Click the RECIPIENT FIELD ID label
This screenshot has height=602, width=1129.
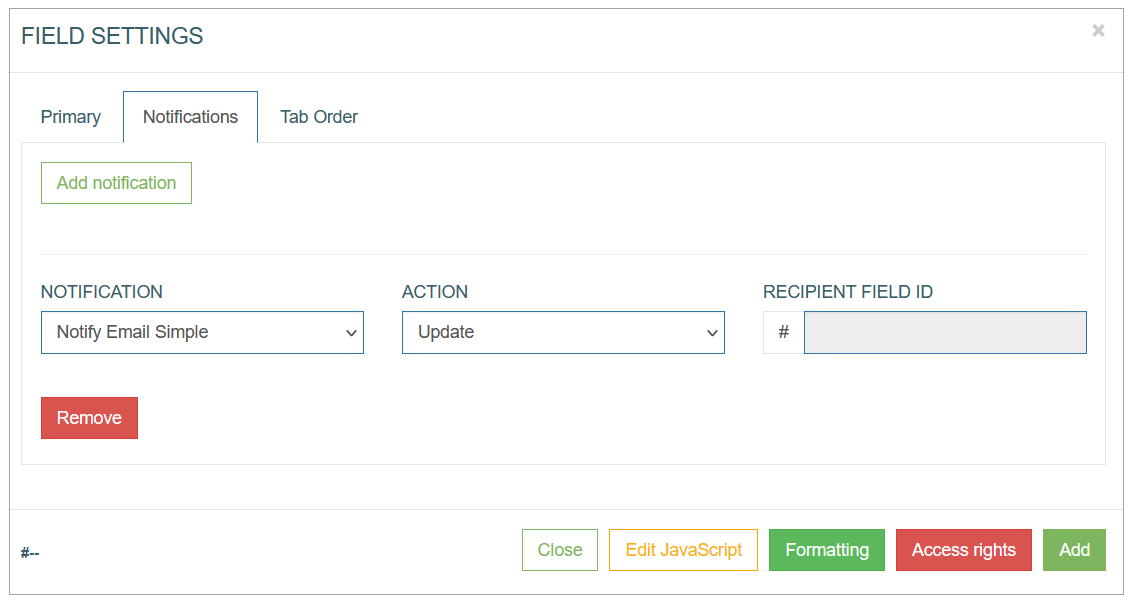tap(847, 292)
